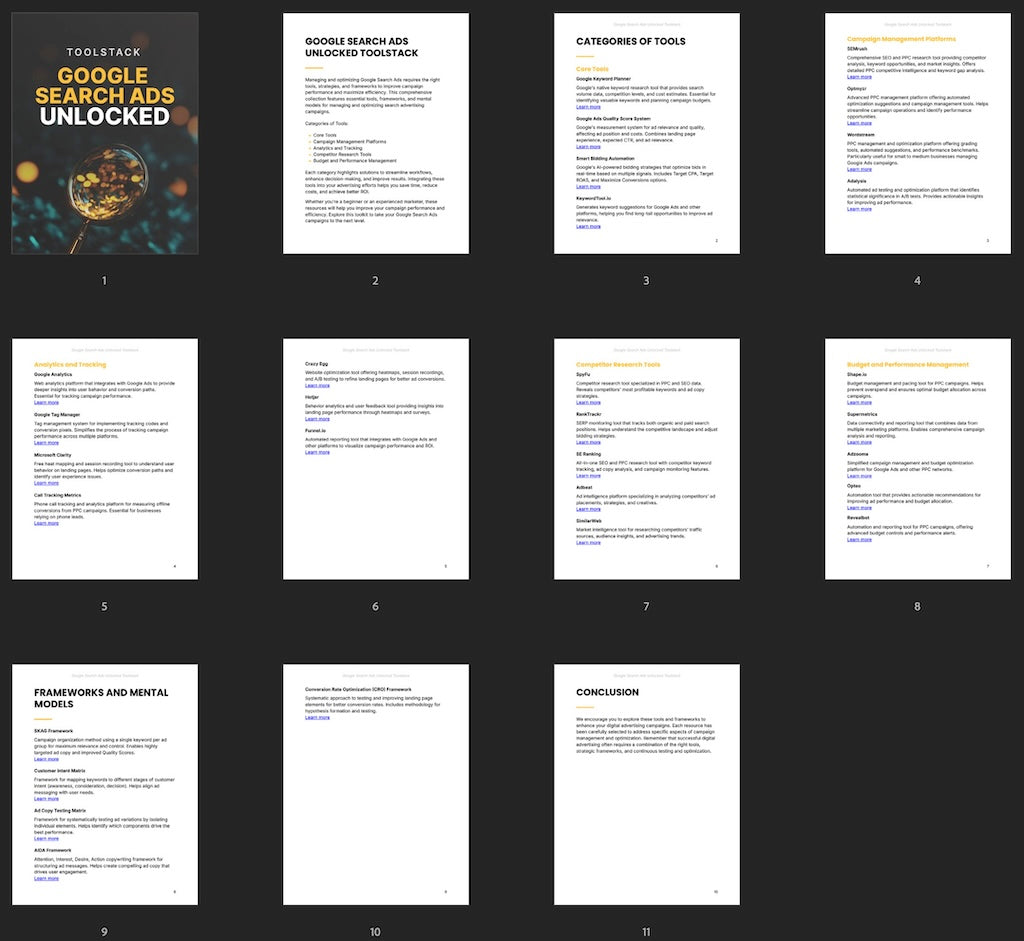This screenshot has width=1024, height=941.
Task: Click Learn more beneath SpyFu description
Action: tap(588, 403)
